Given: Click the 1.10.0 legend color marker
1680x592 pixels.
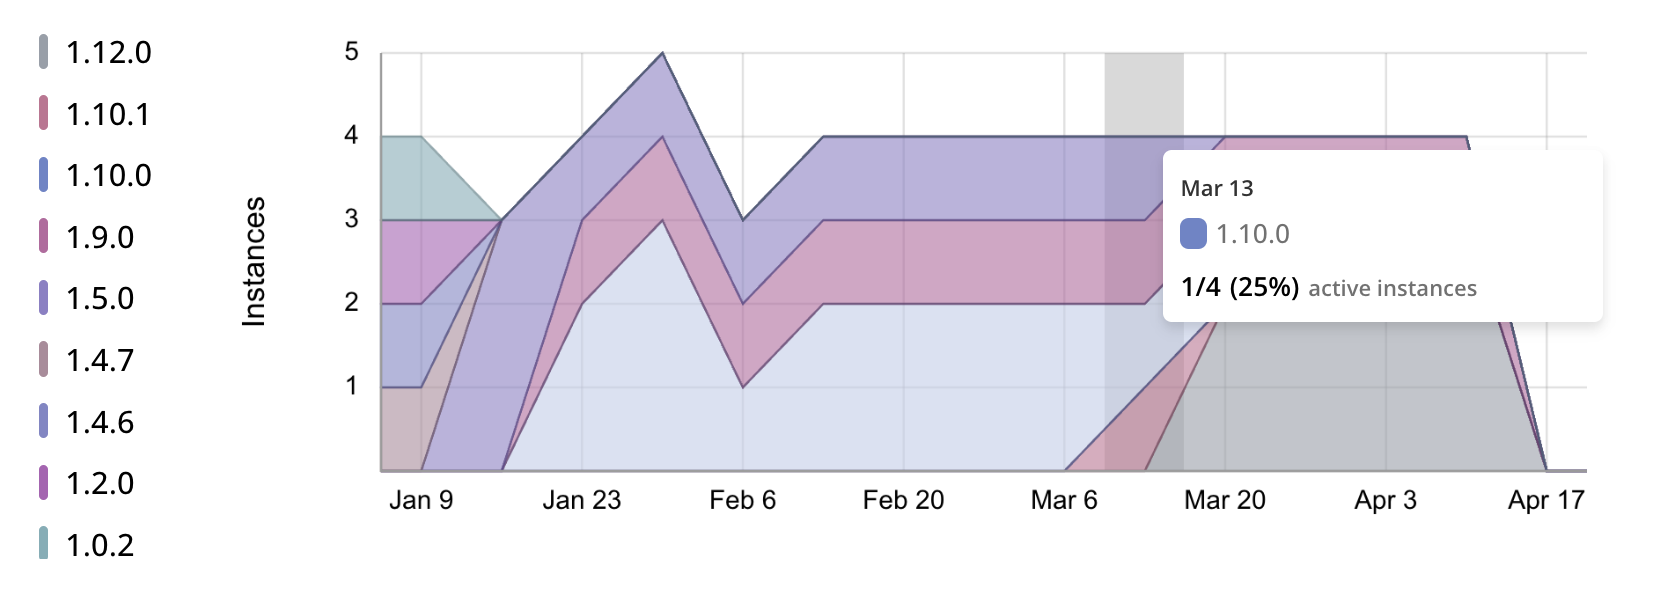Looking at the screenshot, I should click(x=43, y=175).
